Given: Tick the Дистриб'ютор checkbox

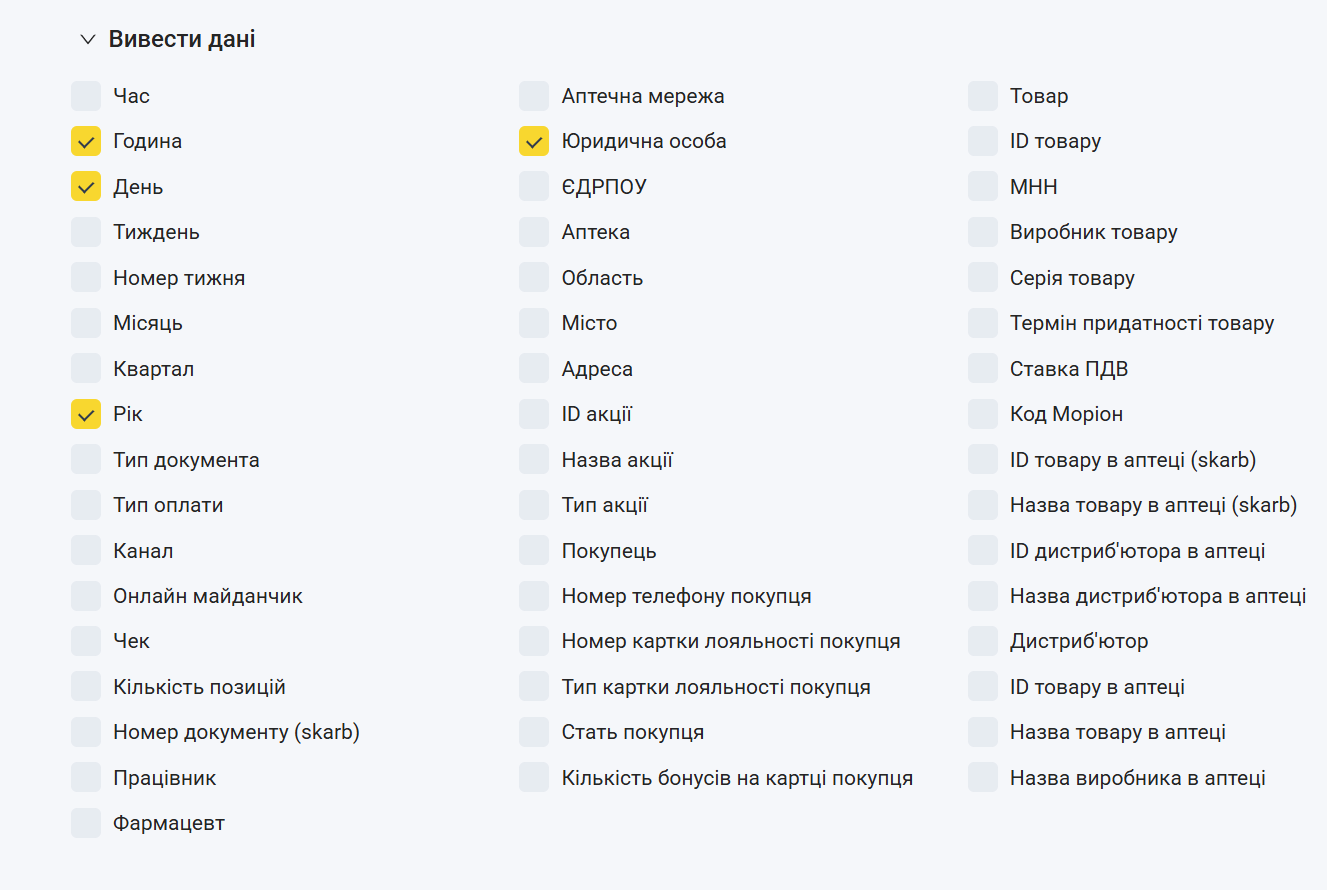Looking at the screenshot, I should click(983, 641).
